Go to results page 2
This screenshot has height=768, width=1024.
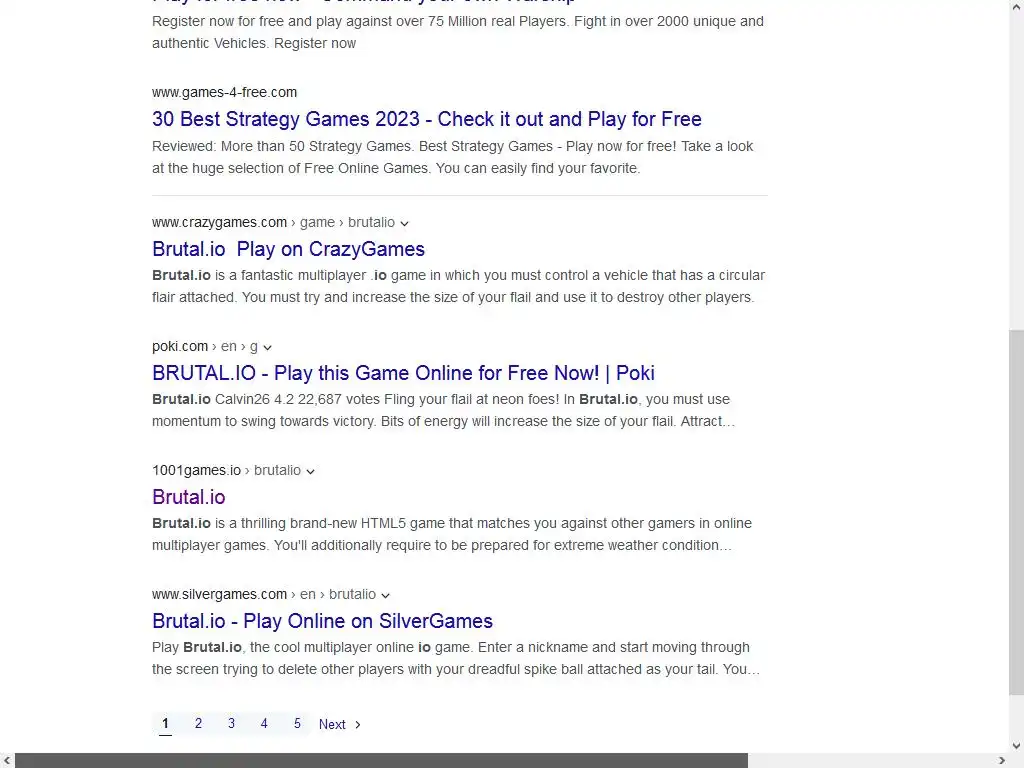pos(198,724)
